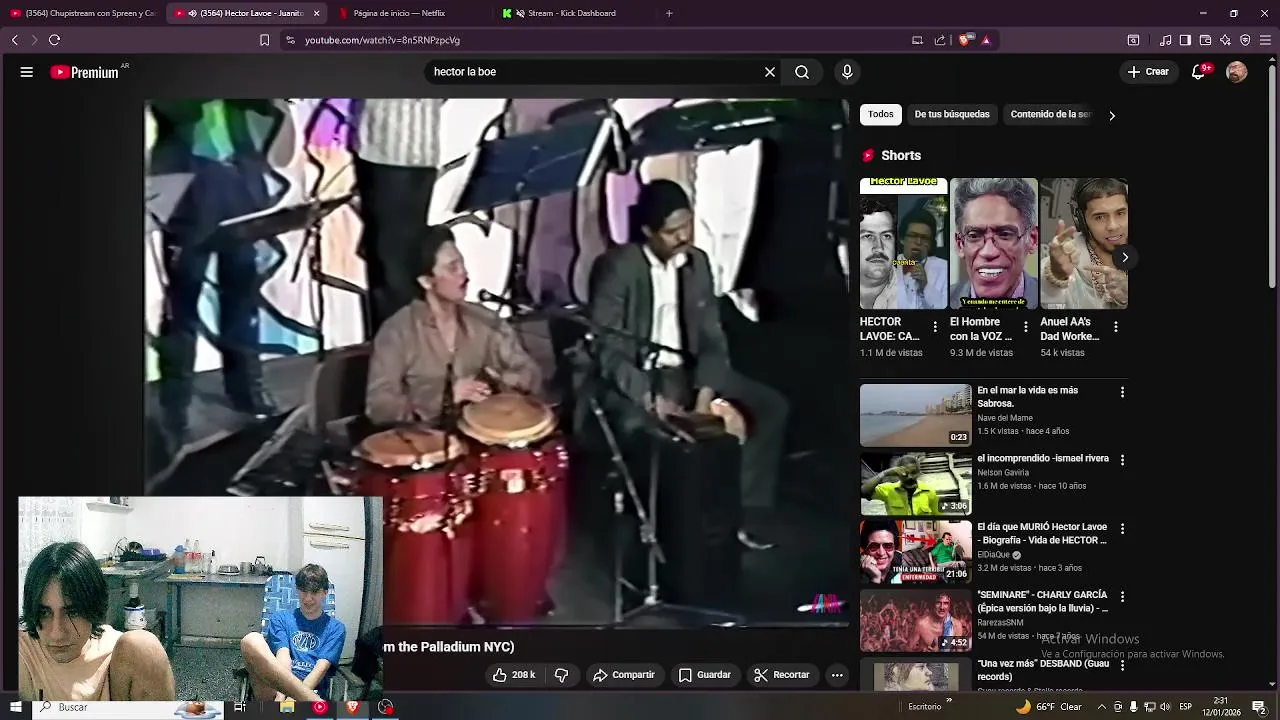Screen dimensions: 1280x720
Task: Open the el incomprendido video thumbnail
Action: click(915, 483)
